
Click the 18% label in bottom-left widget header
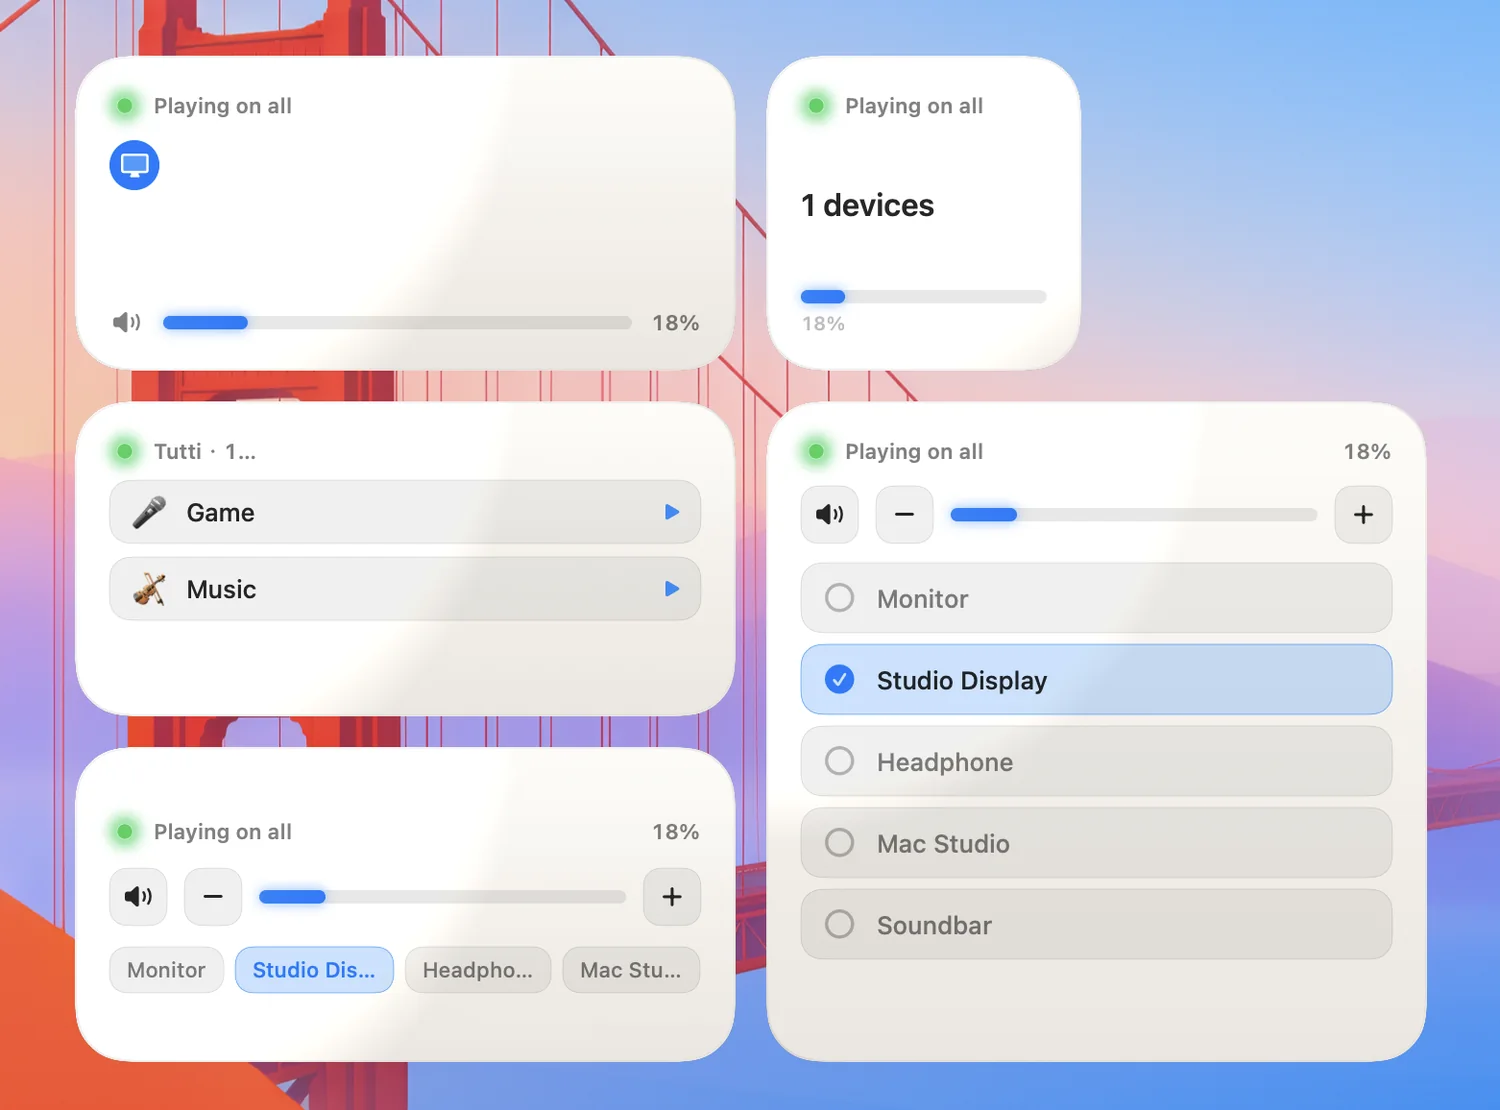coord(676,831)
